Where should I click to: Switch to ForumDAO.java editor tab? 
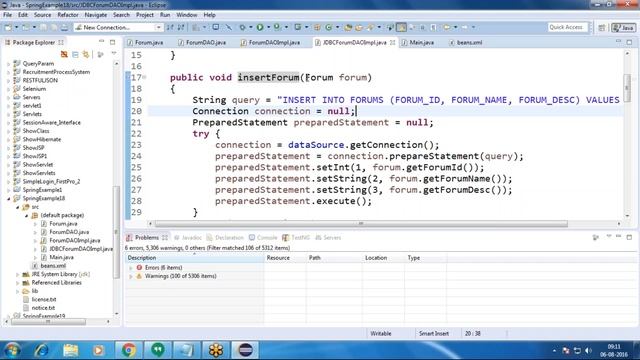(x=202, y=42)
